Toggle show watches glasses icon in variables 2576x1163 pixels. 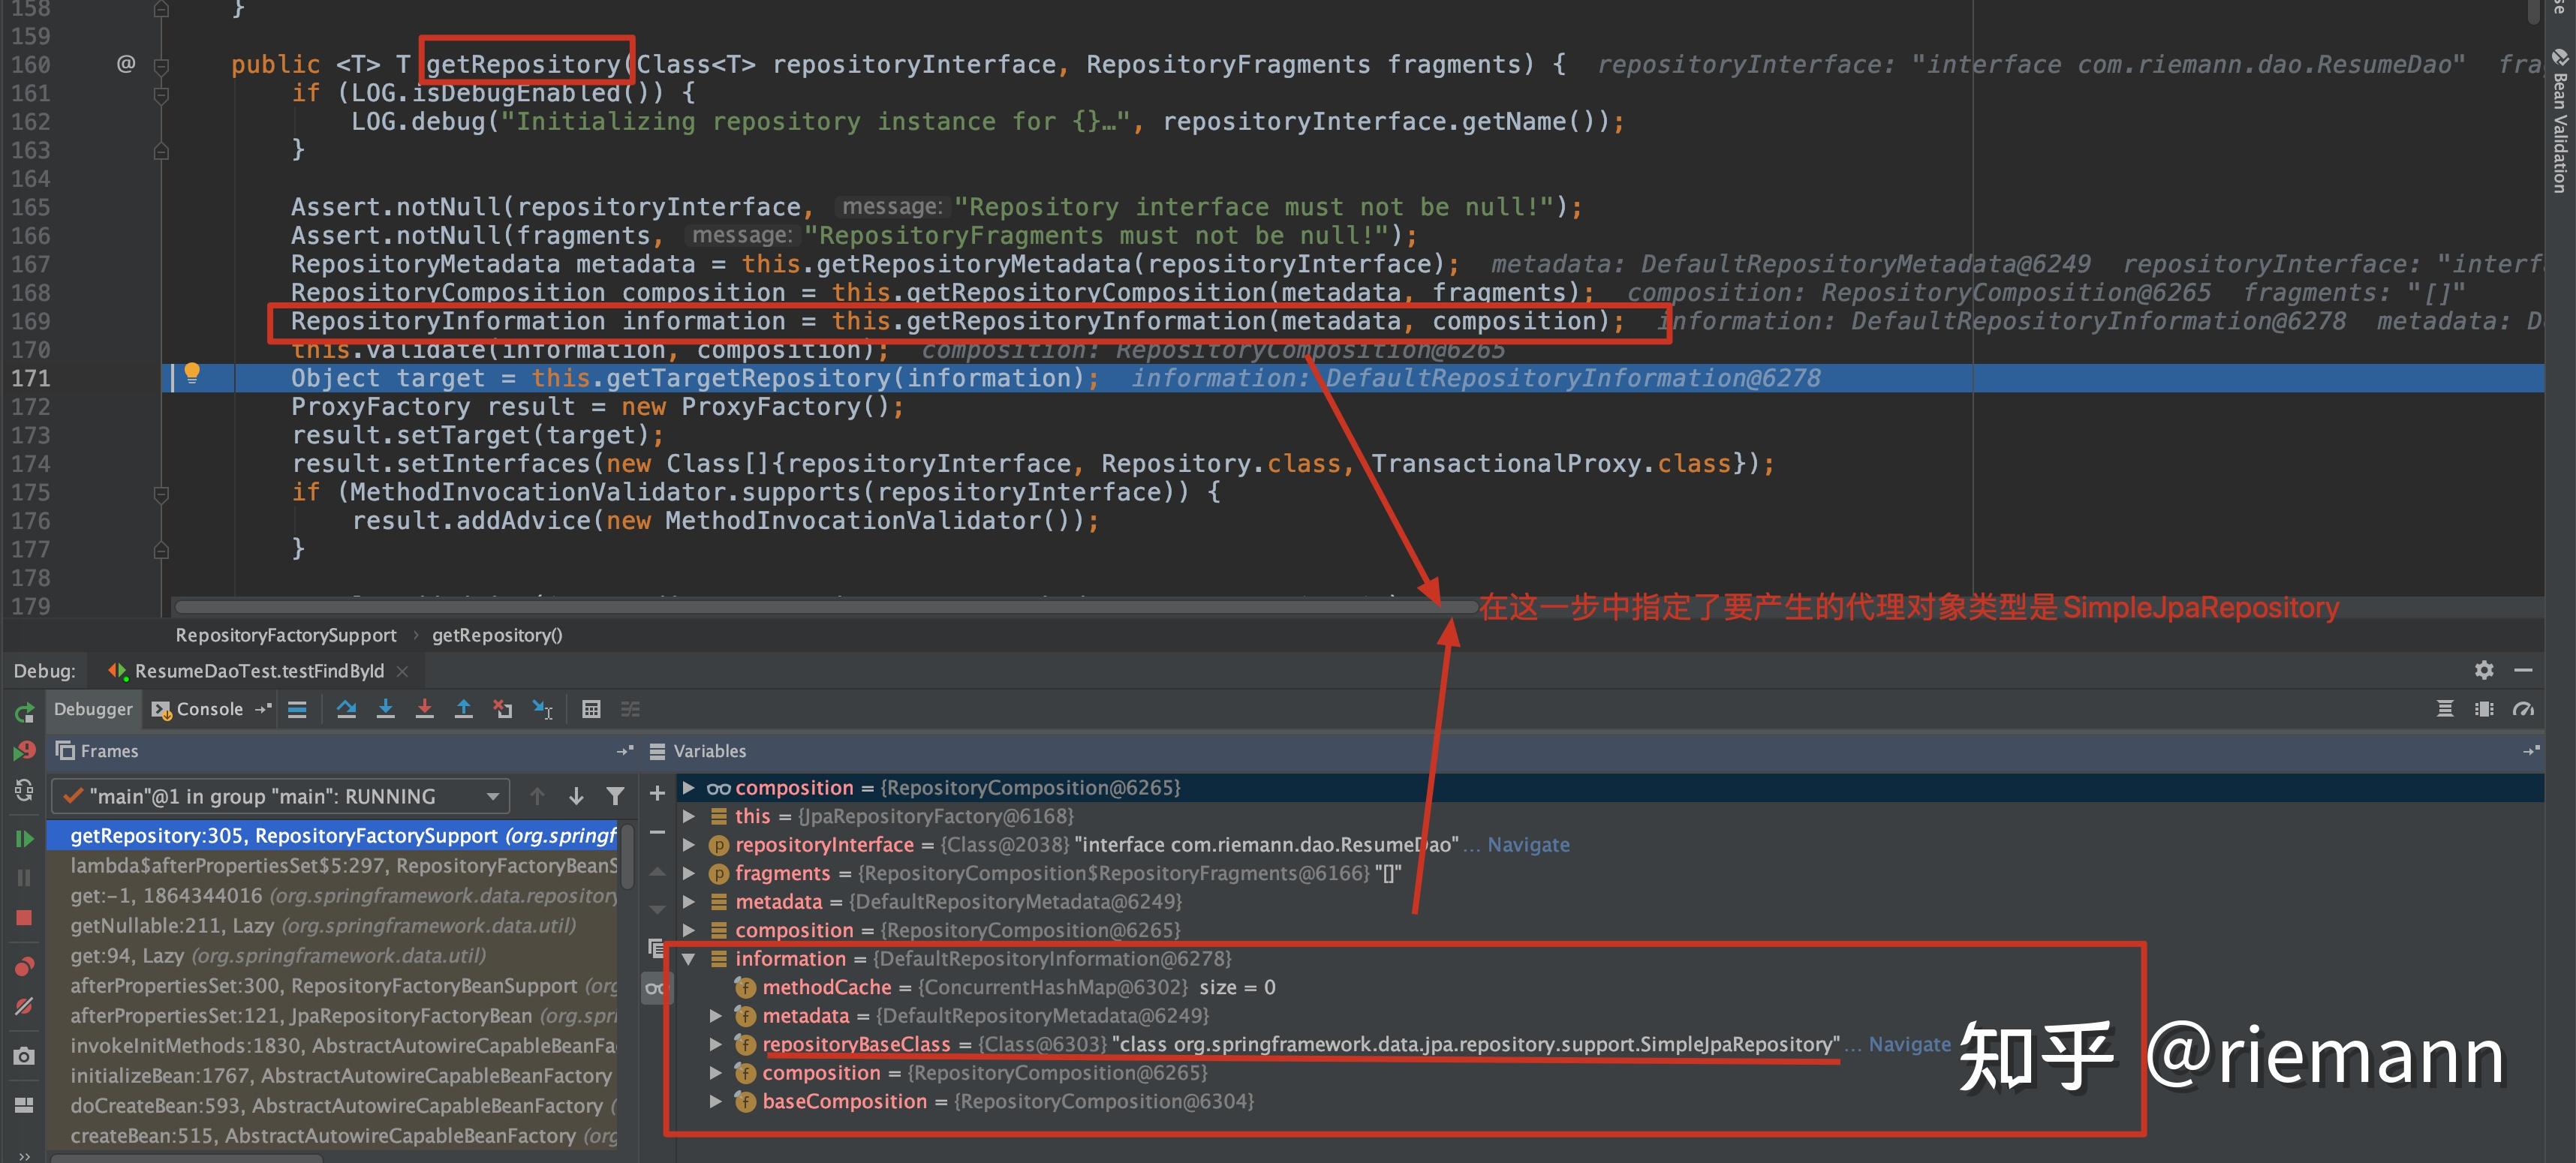pos(655,988)
